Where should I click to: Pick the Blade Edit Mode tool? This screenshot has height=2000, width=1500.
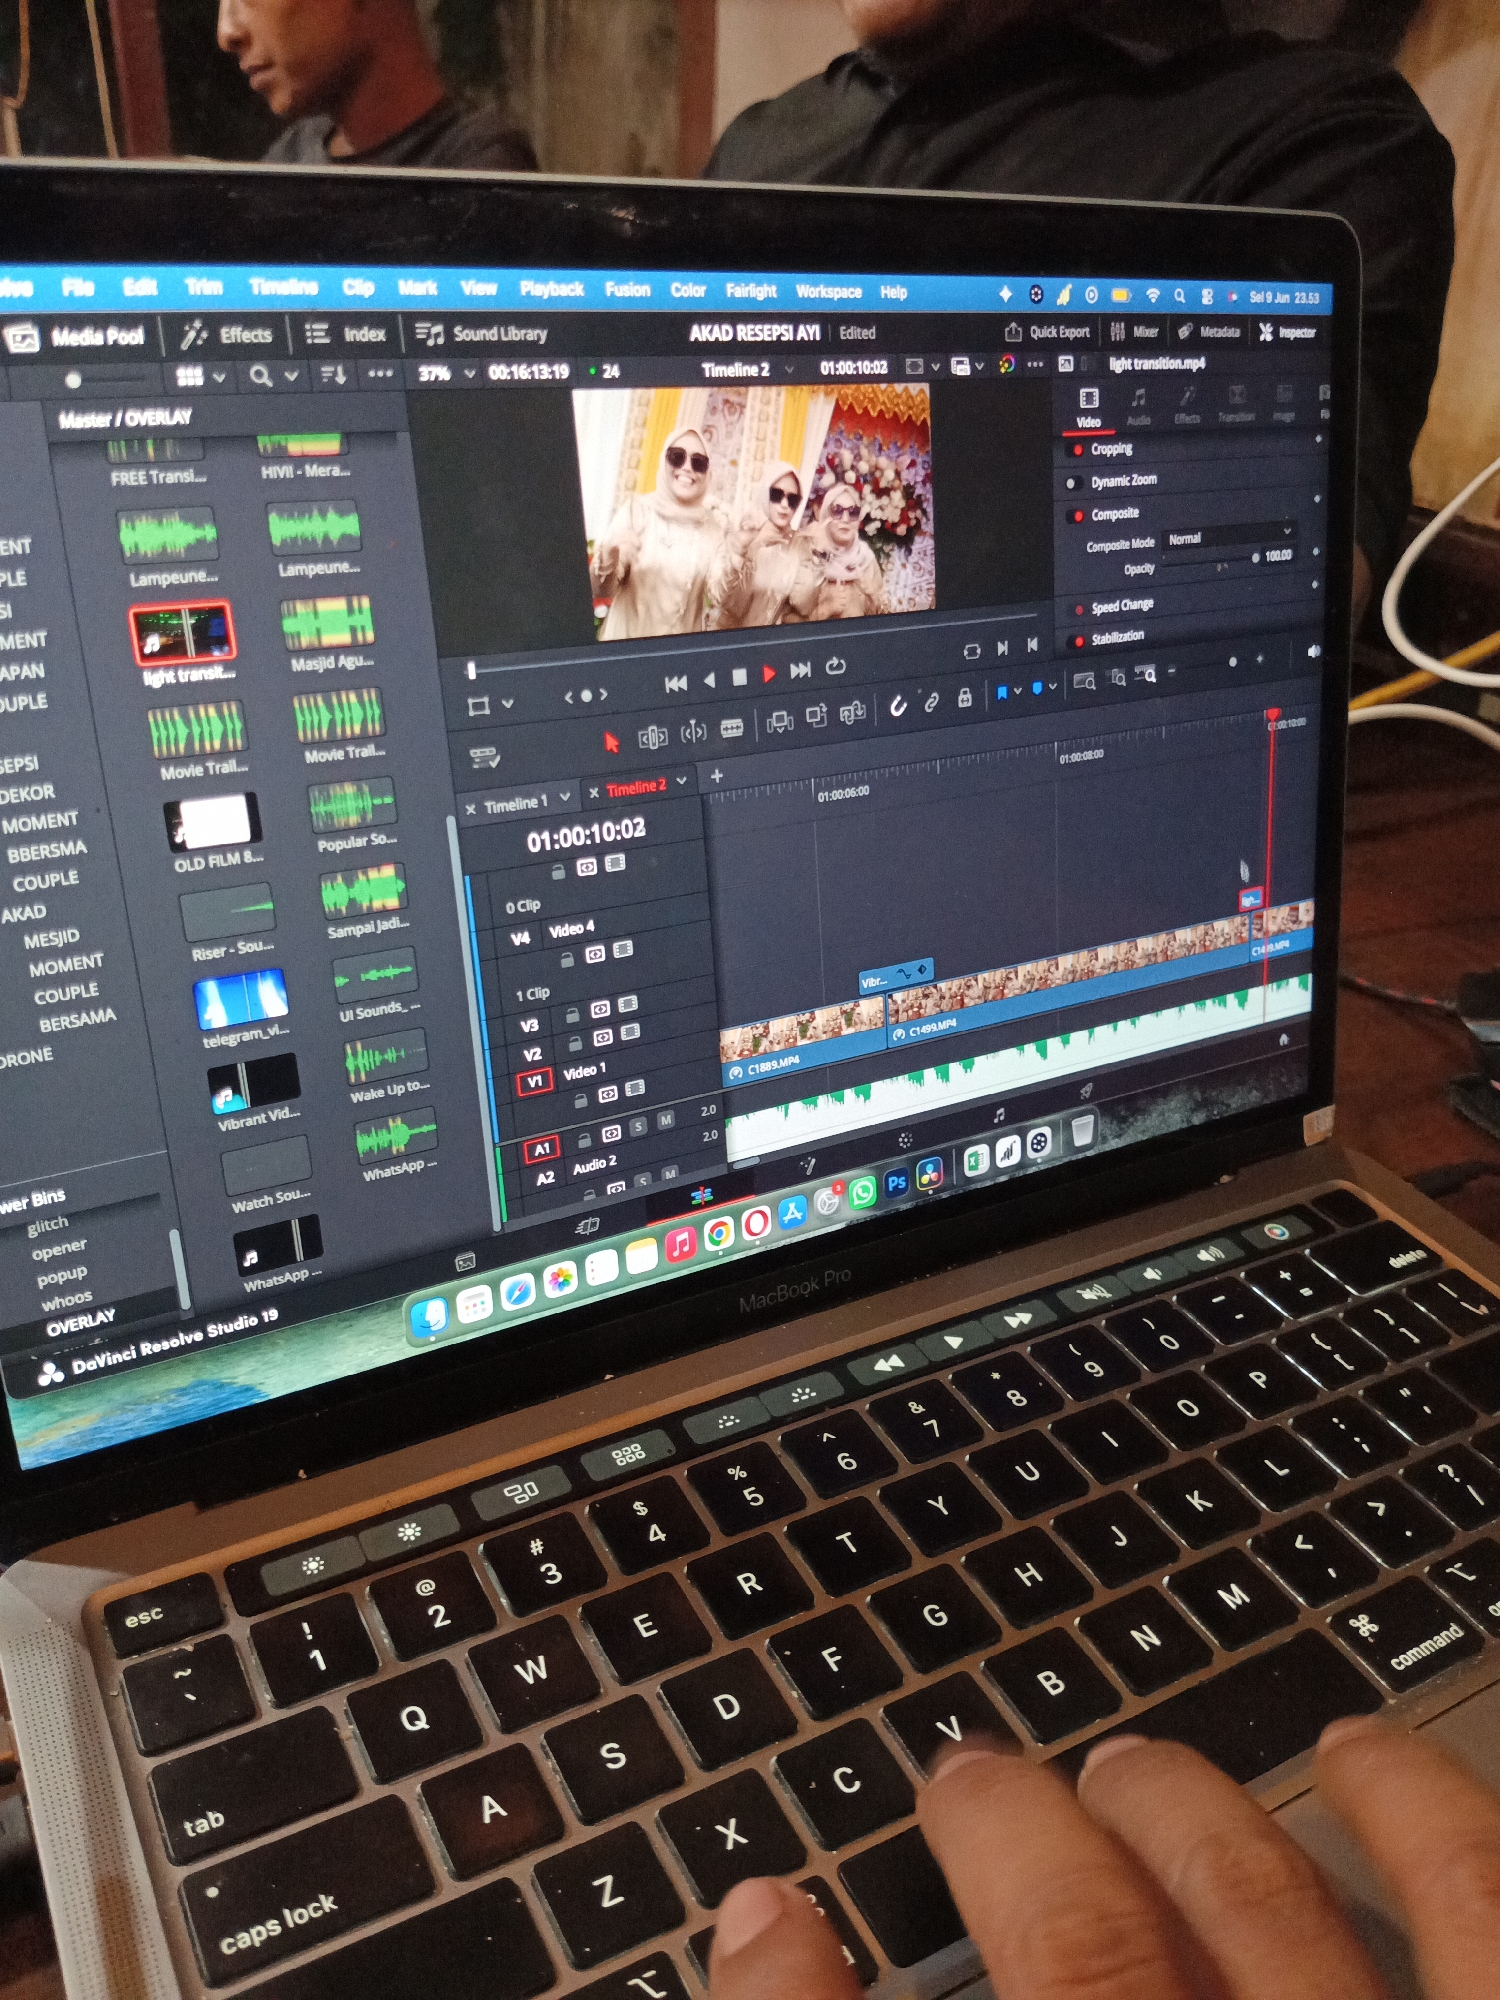pos(732,728)
